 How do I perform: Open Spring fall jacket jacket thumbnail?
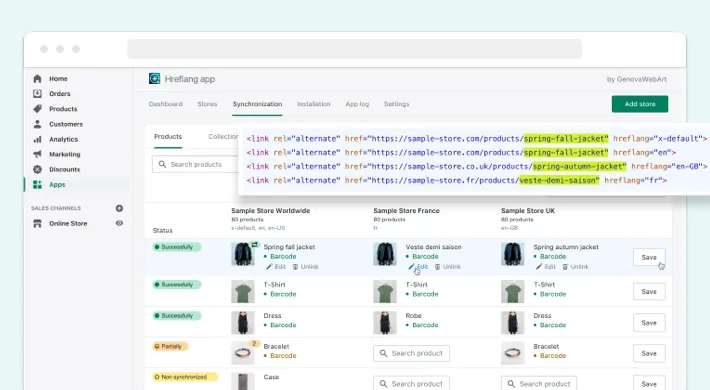(243, 254)
